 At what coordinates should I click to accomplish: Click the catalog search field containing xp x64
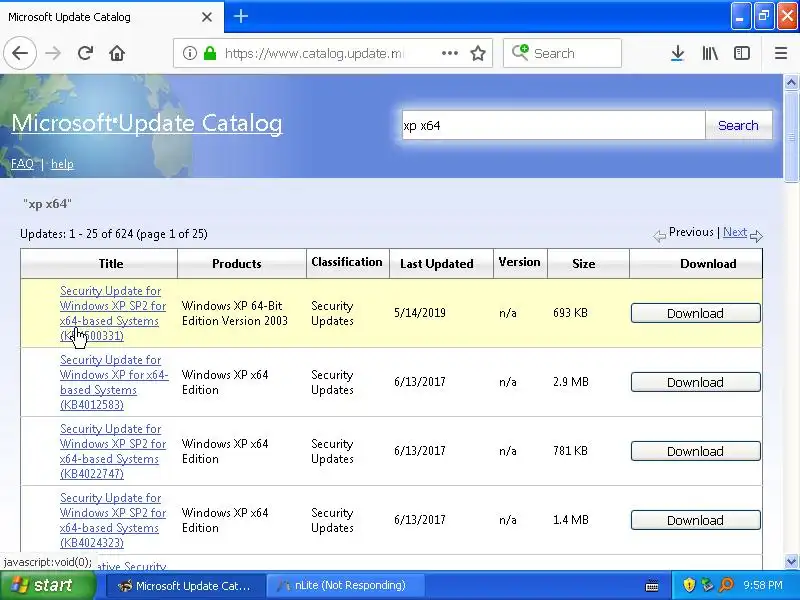point(554,126)
